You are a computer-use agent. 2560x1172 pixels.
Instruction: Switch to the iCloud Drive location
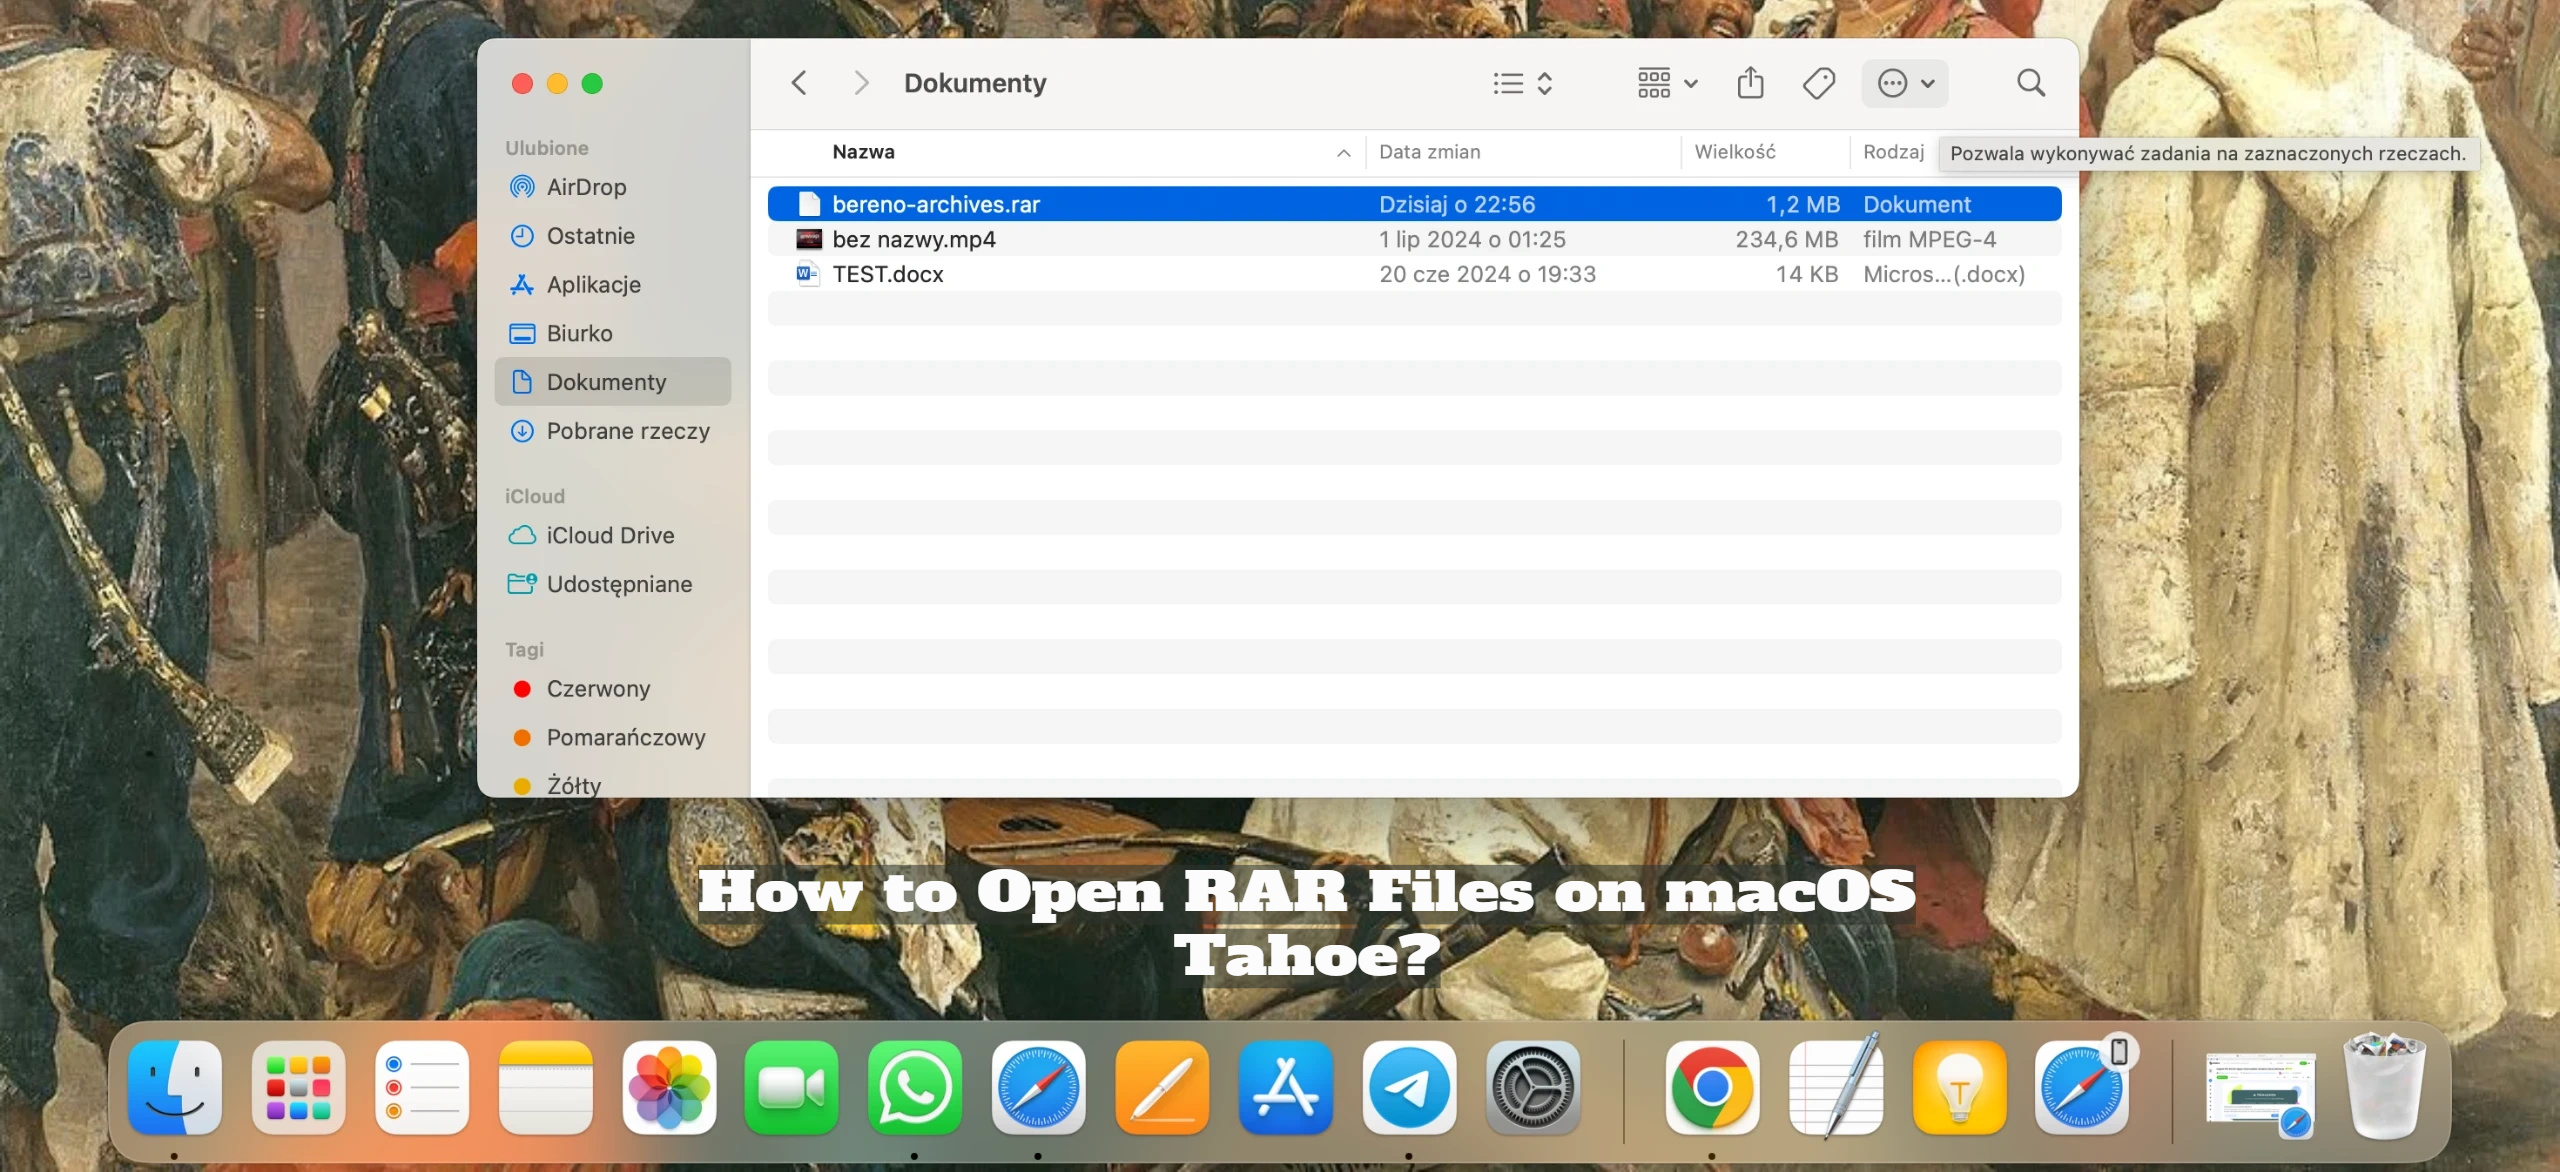[610, 535]
